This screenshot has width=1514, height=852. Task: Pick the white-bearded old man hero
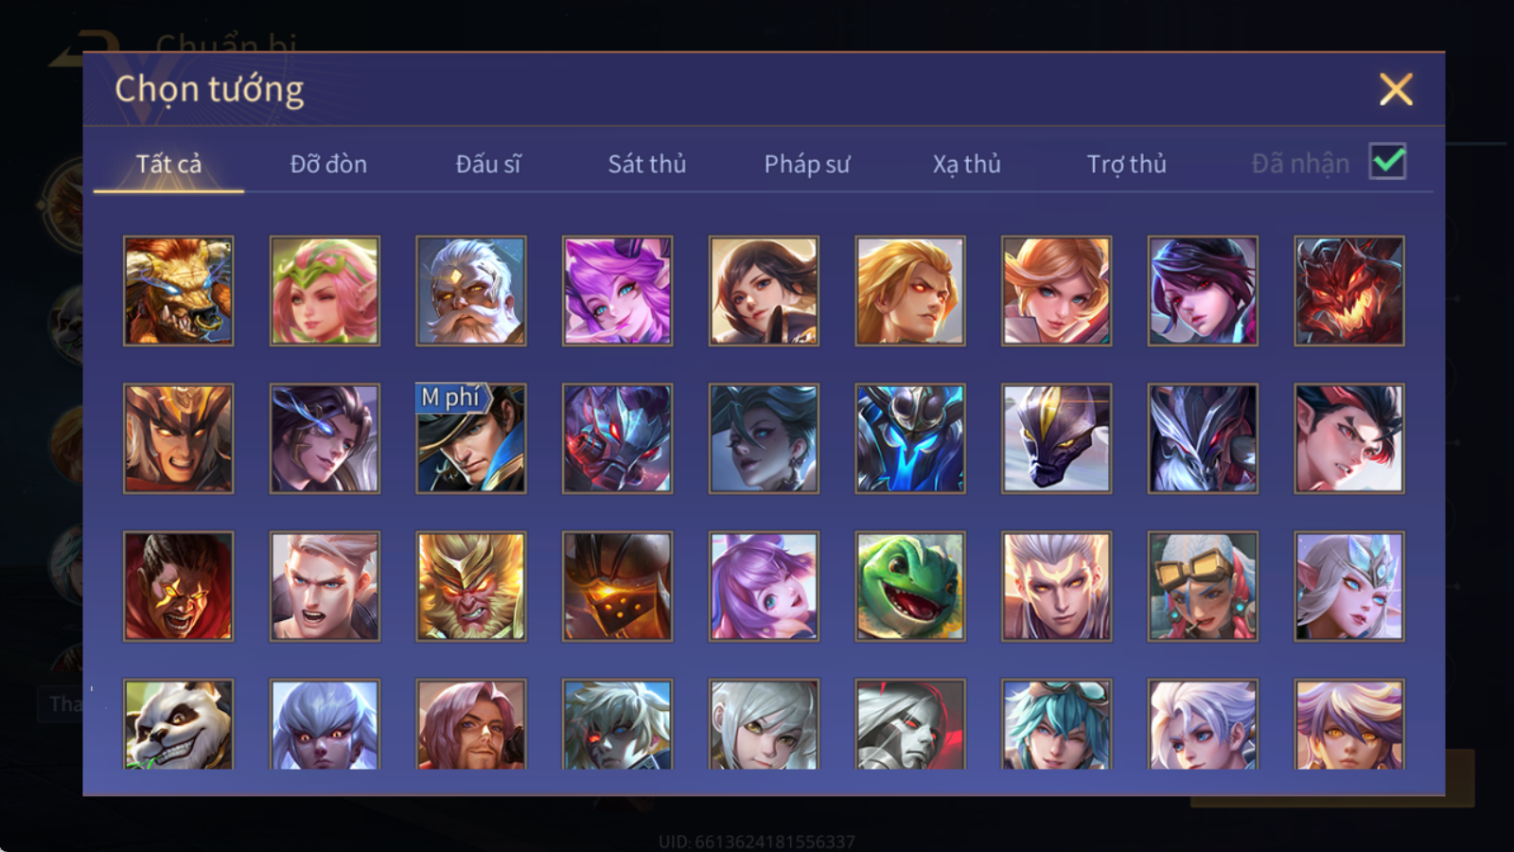[x=471, y=291]
